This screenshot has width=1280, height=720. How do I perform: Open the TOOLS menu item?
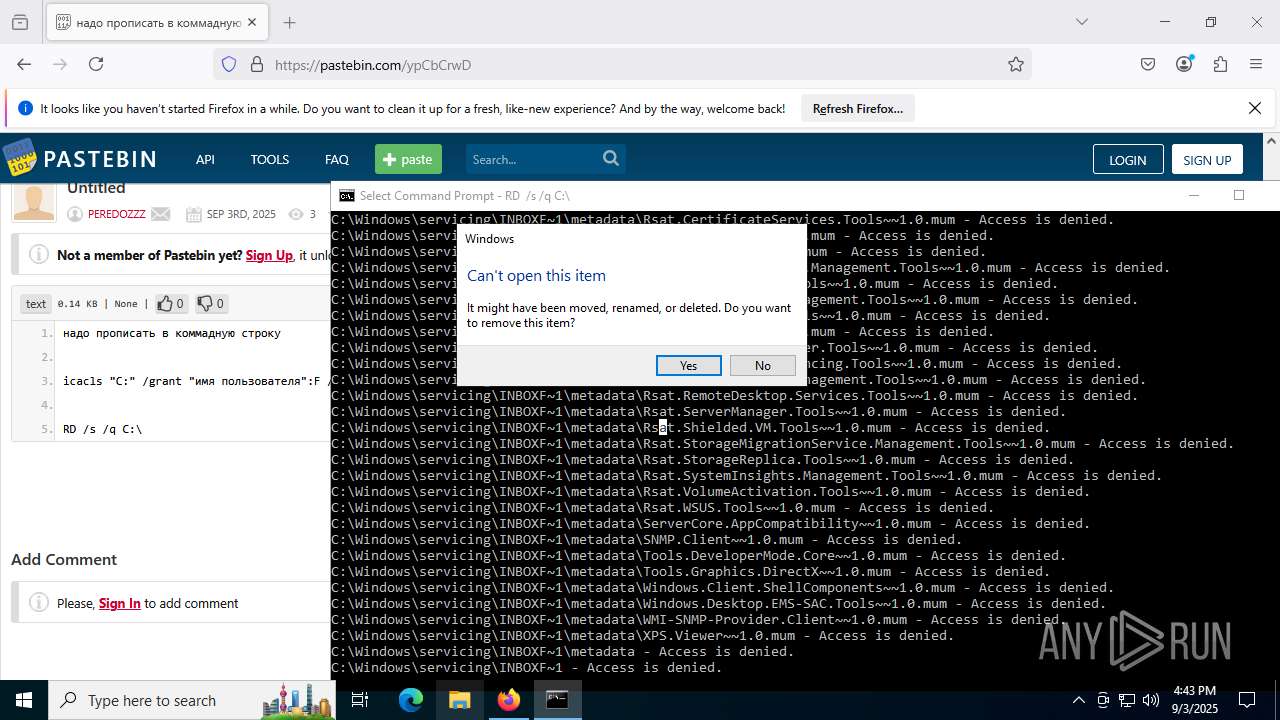click(270, 159)
